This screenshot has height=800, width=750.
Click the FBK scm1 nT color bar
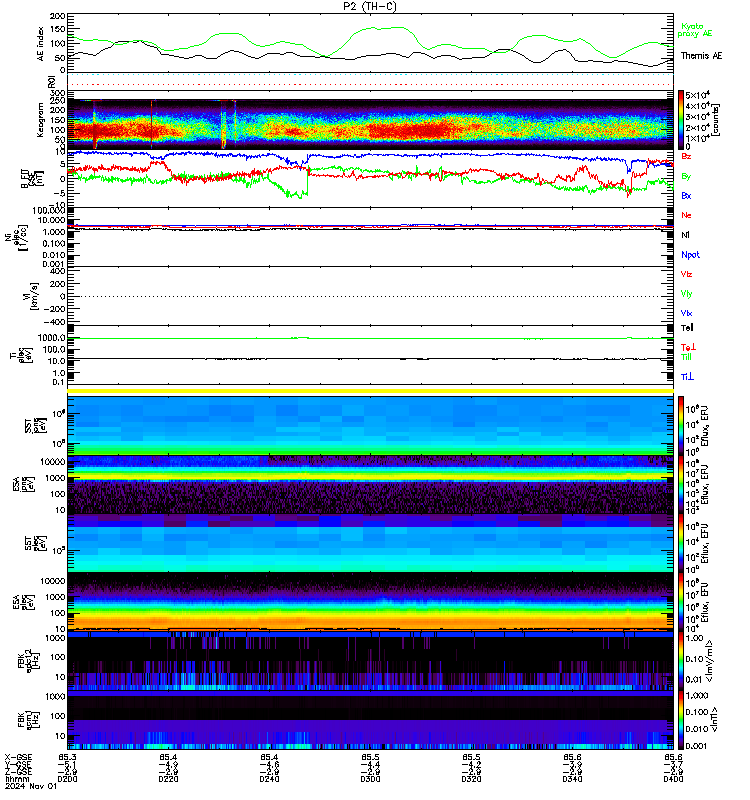click(681, 720)
